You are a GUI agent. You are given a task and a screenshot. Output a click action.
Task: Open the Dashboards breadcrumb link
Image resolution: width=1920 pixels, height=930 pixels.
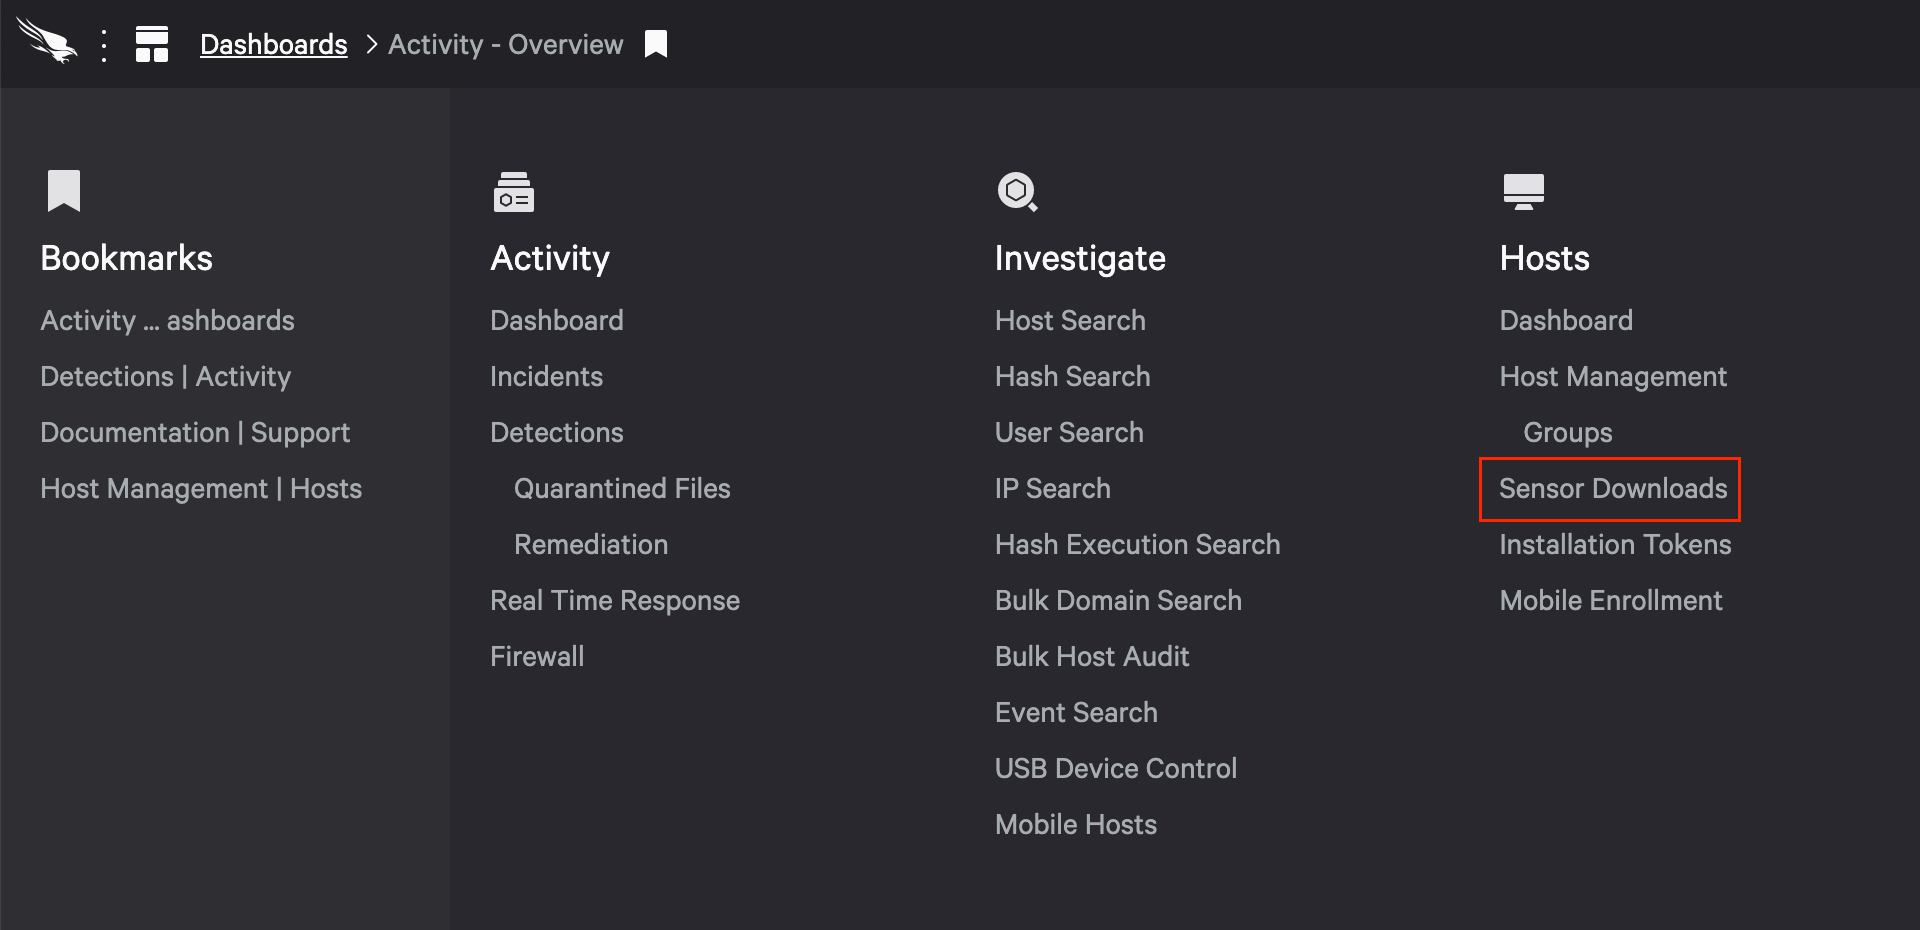click(x=273, y=45)
